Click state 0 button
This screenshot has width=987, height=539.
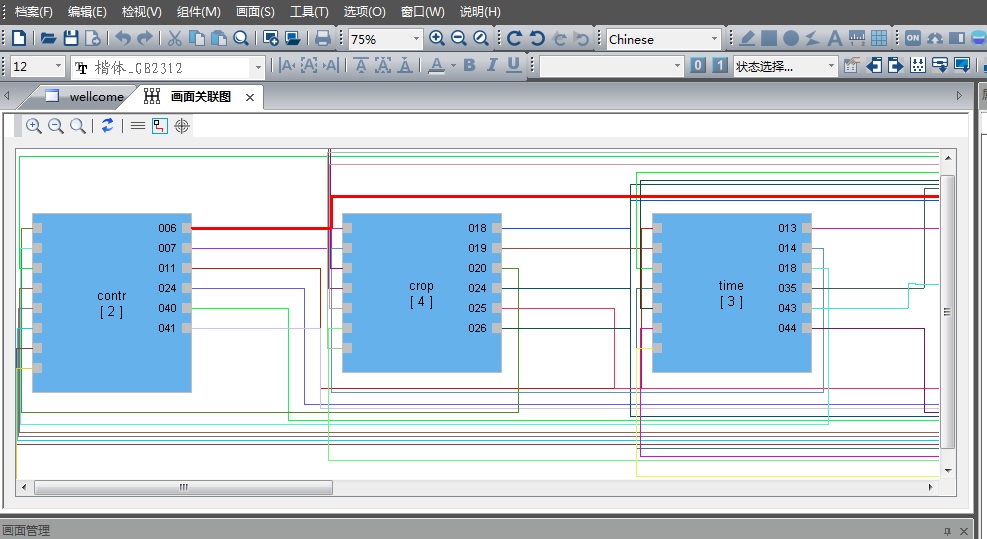tap(698, 66)
